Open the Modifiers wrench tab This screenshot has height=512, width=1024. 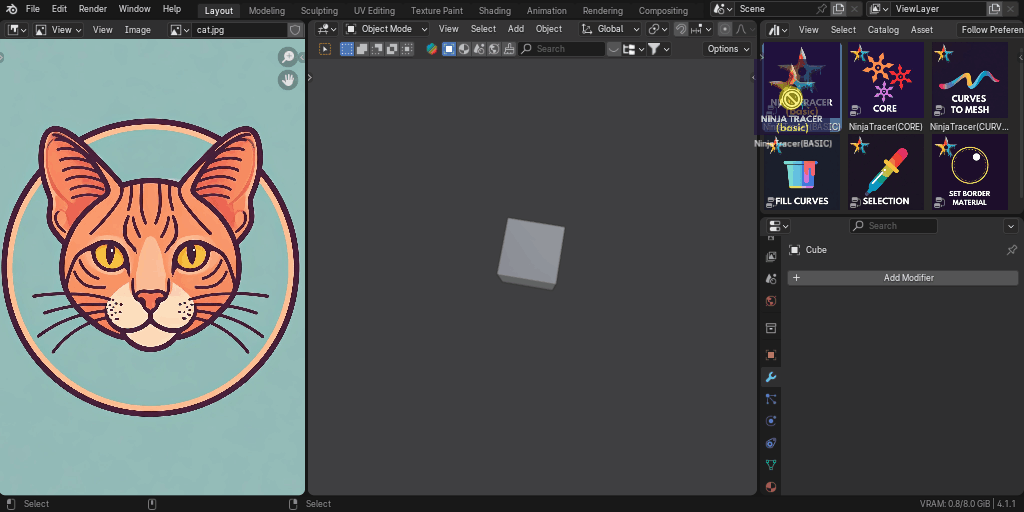point(771,377)
